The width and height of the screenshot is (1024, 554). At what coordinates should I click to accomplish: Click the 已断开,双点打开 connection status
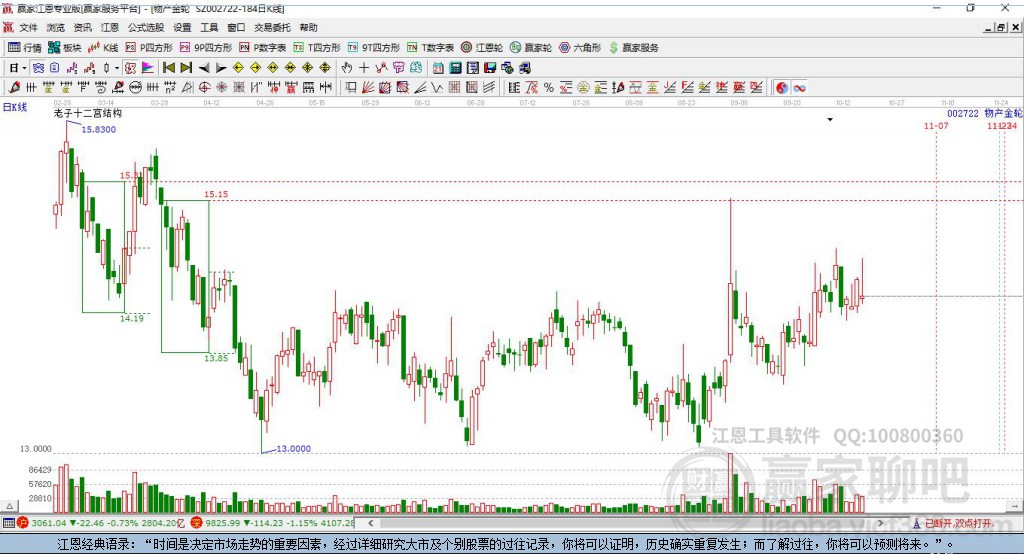(958, 523)
